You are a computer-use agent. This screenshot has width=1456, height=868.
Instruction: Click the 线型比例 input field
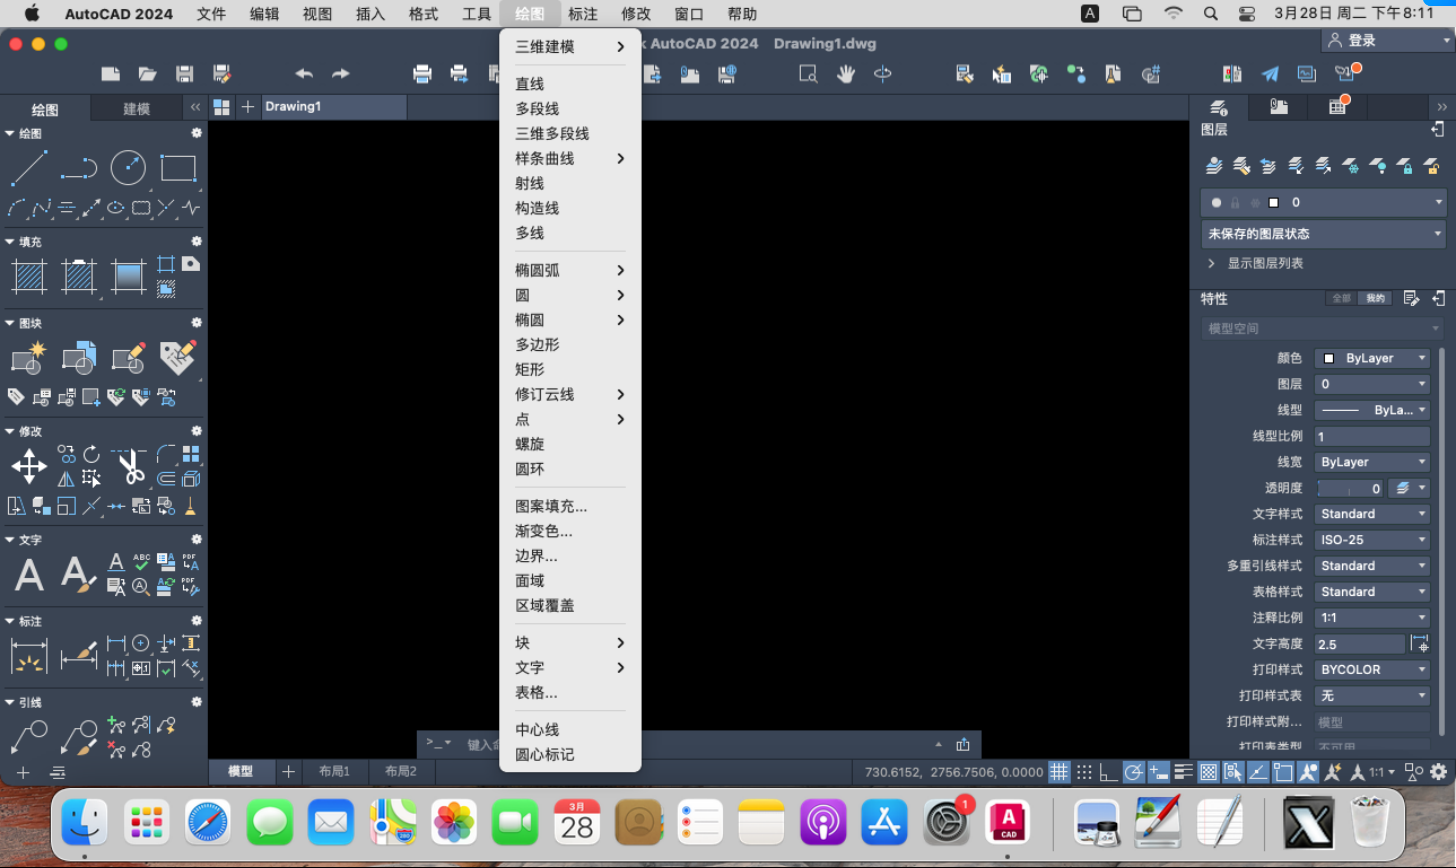[x=1373, y=436]
